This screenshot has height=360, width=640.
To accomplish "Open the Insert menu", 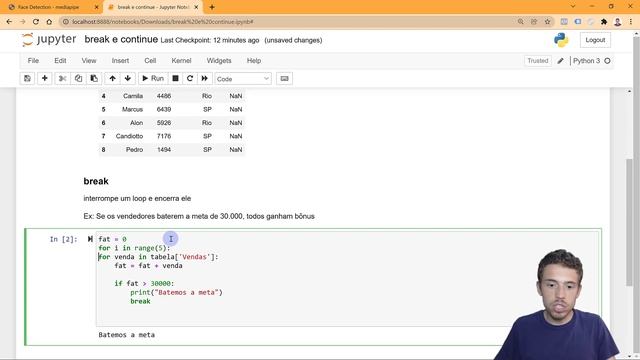I will click(x=120, y=60).
